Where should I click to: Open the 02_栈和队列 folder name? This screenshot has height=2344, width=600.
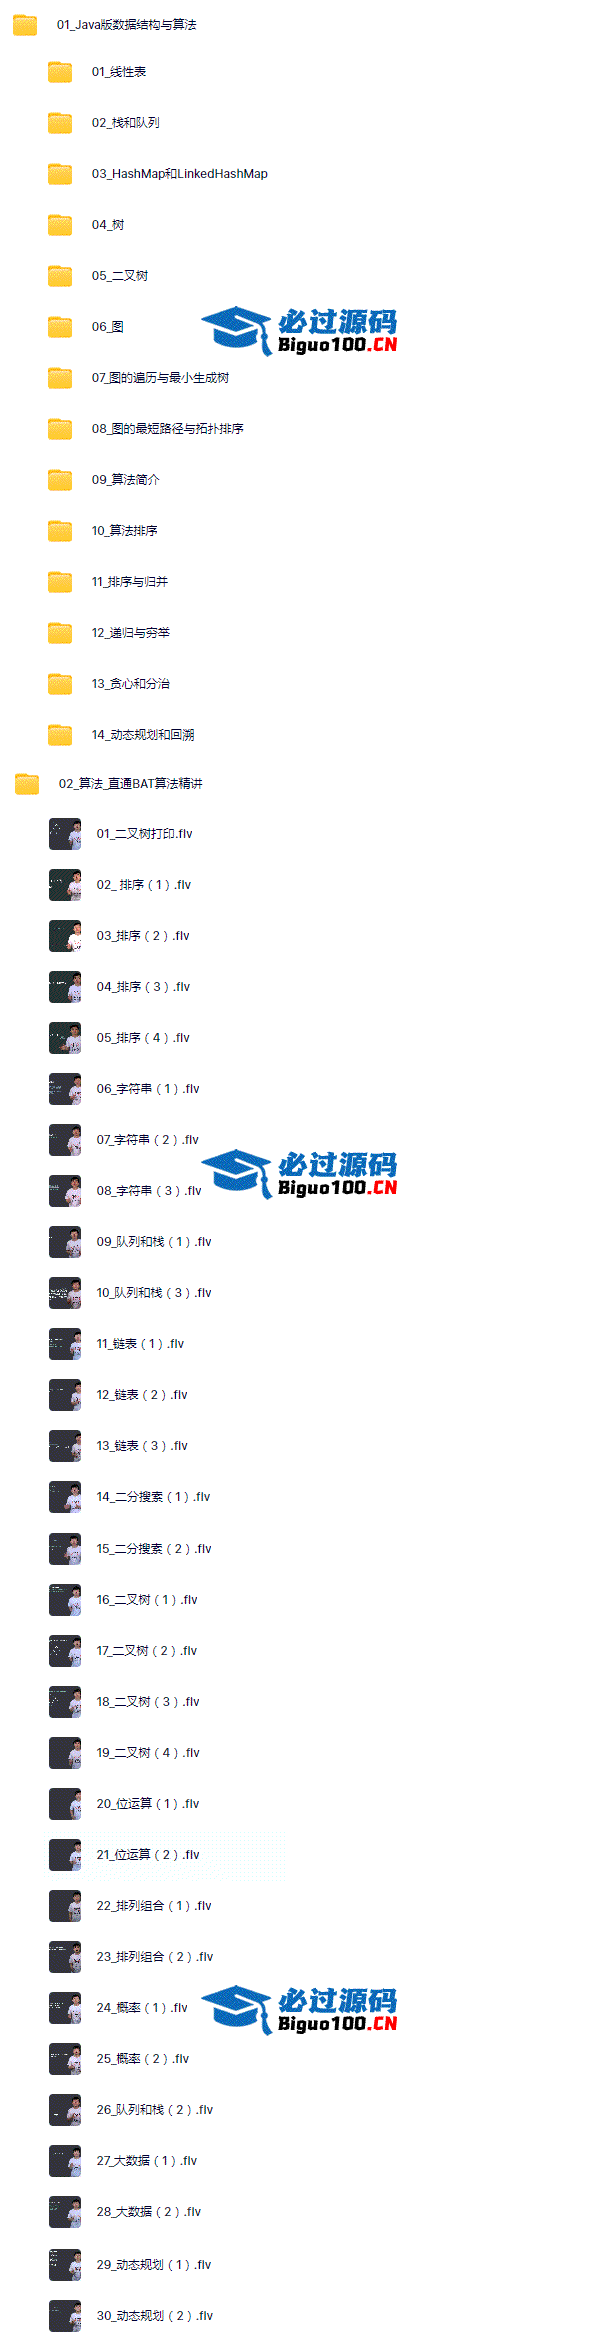point(126,123)
